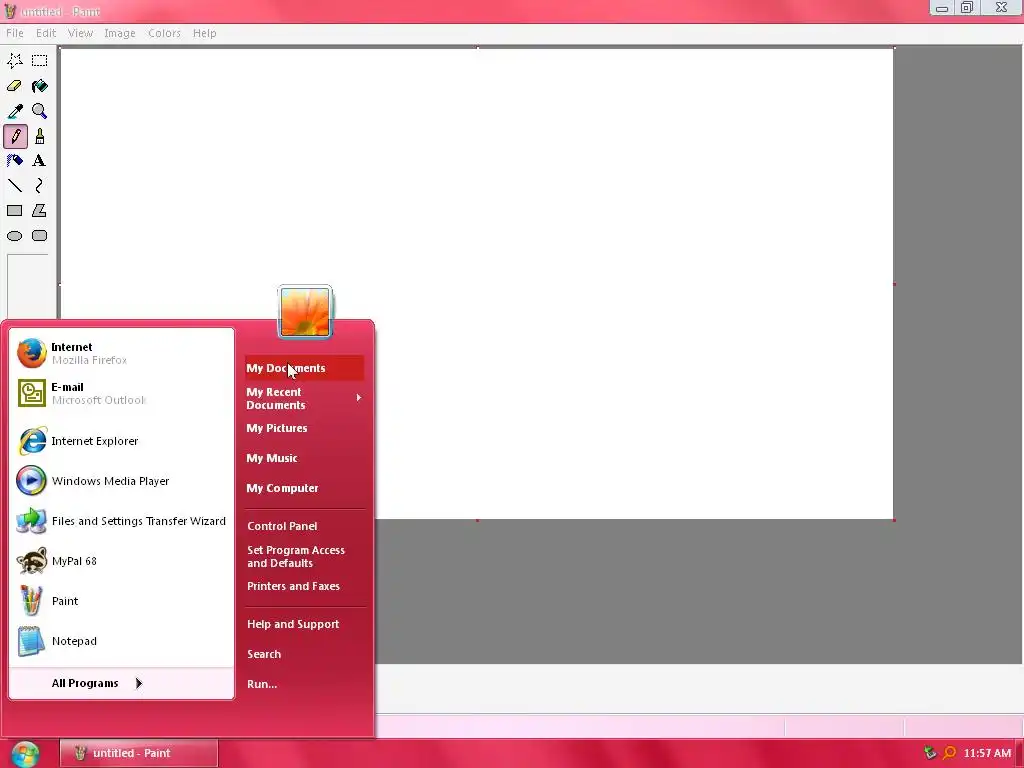Viewport: 1024px width, 768px height.
Task: Select the Free-Form Select tool
Action: pyautogui.click(x=14, y=61)
